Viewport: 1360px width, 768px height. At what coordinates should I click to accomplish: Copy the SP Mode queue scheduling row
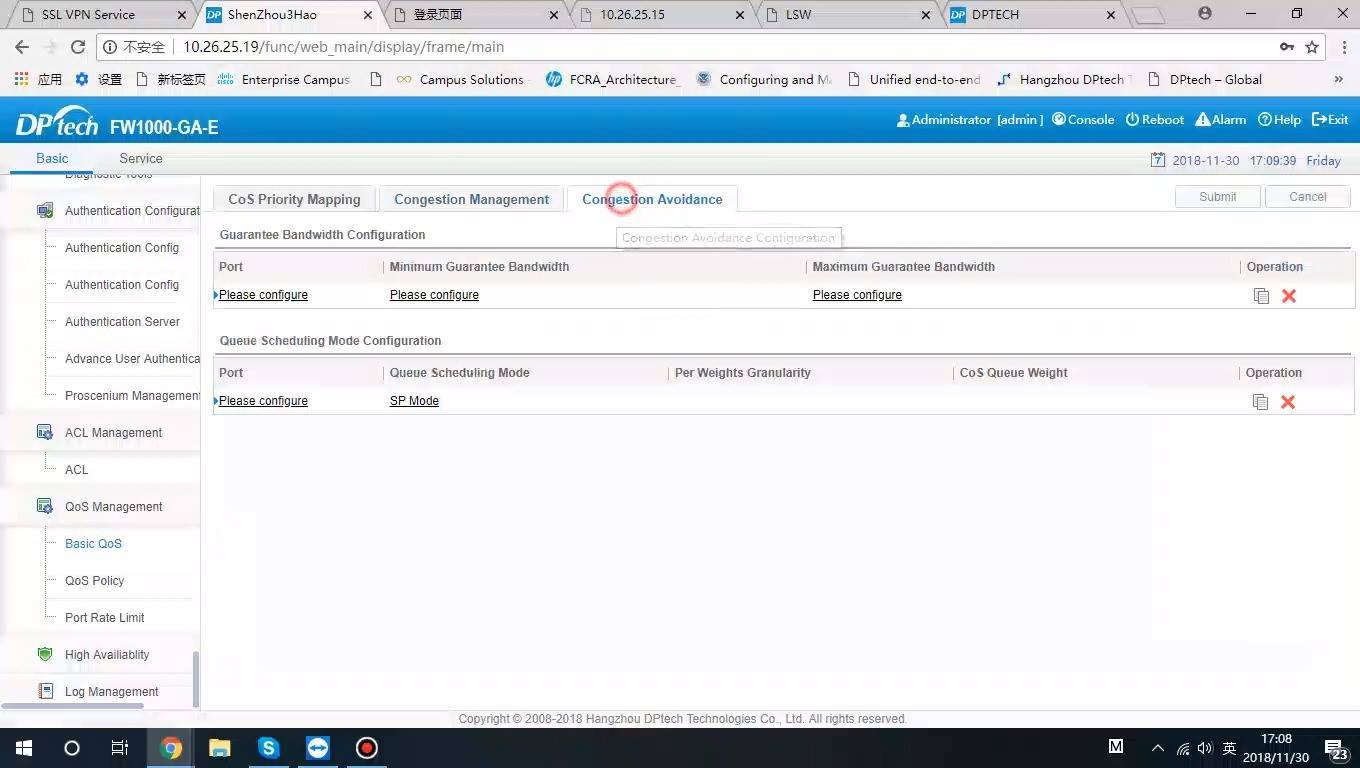click(x=1260, y=402)
